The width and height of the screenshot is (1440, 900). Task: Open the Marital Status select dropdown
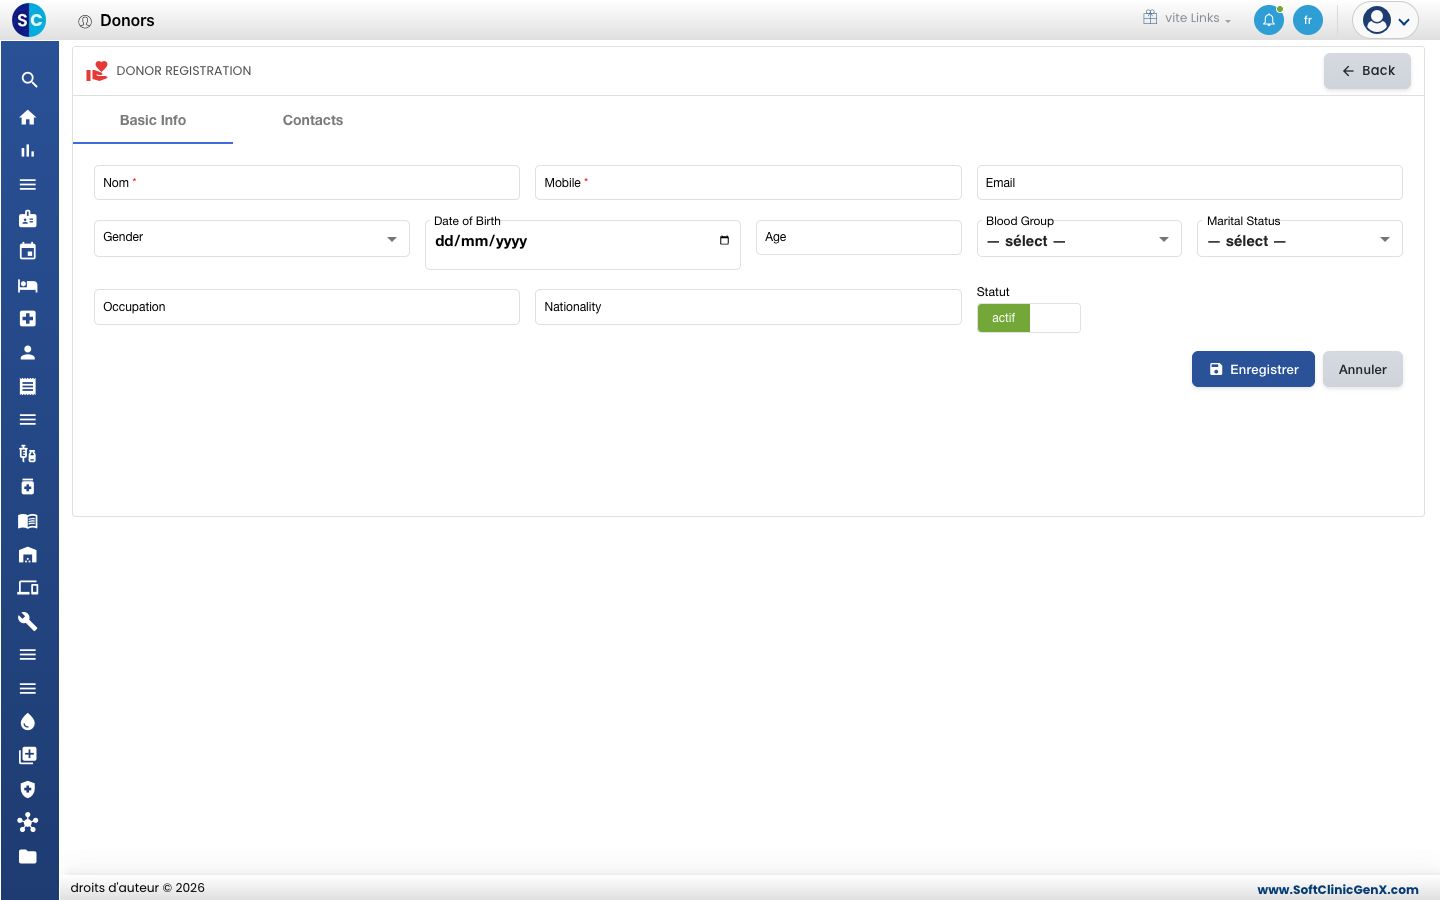click(1300, 239)
